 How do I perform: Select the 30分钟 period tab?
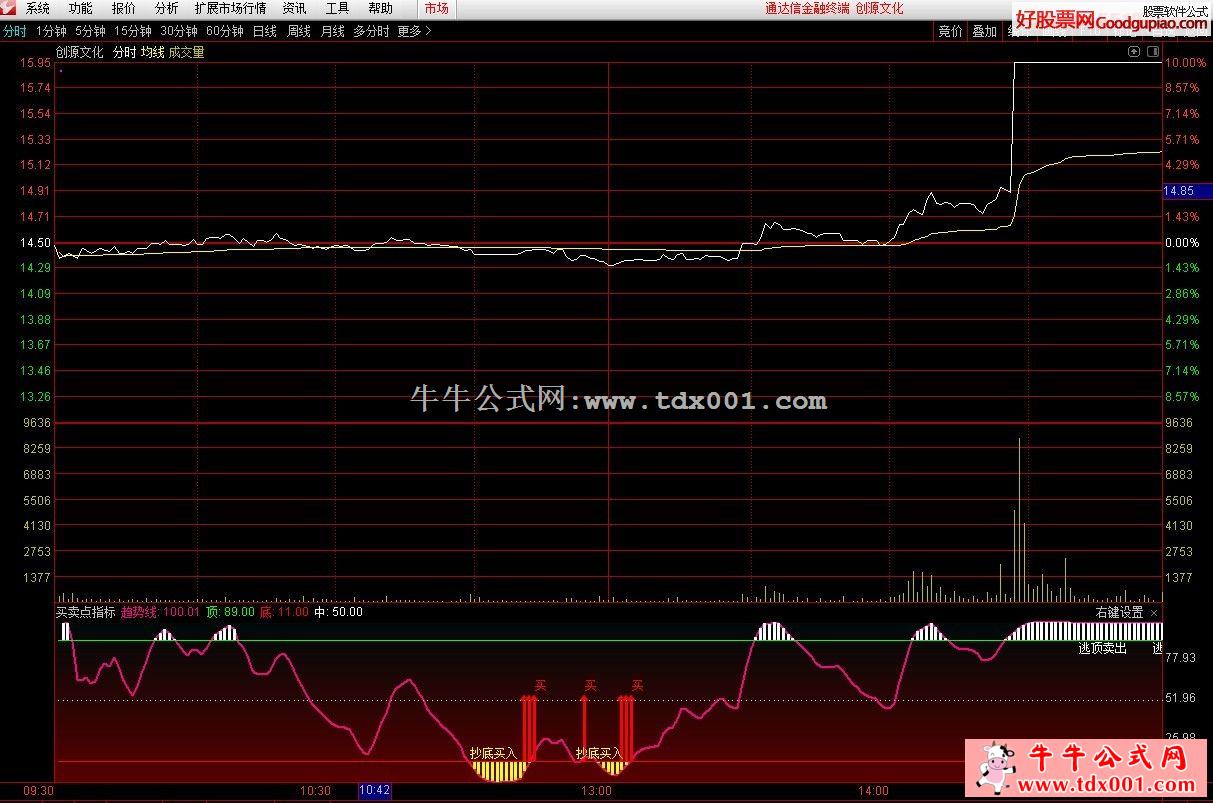point(179,31)
